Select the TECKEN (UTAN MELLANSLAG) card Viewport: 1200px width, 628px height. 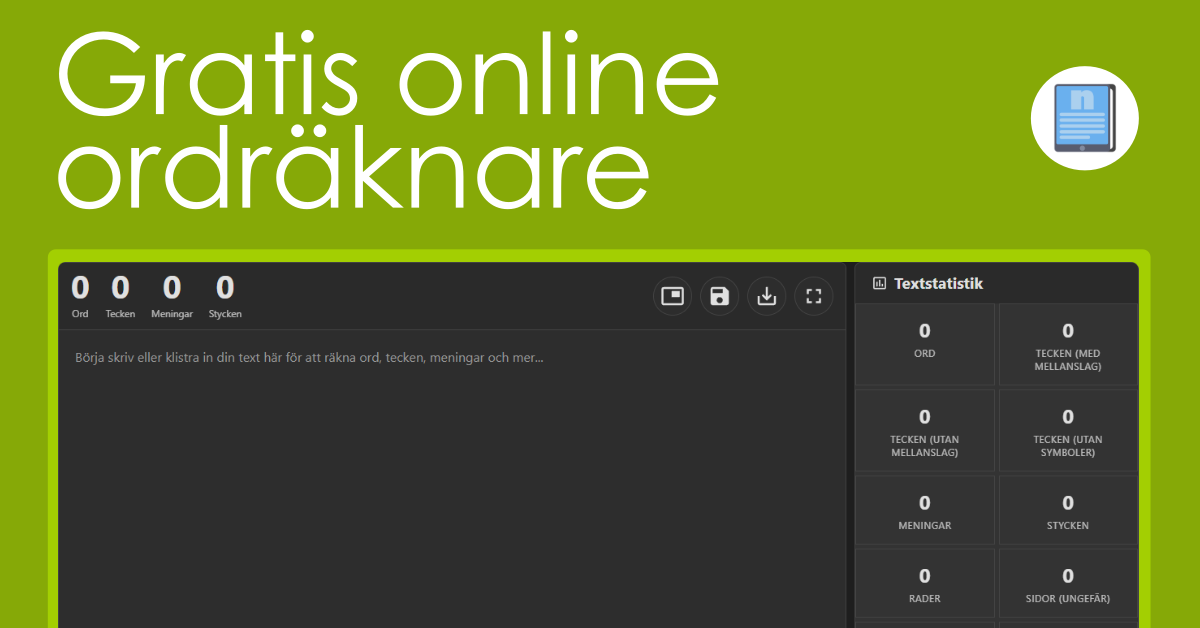point(925,430)
